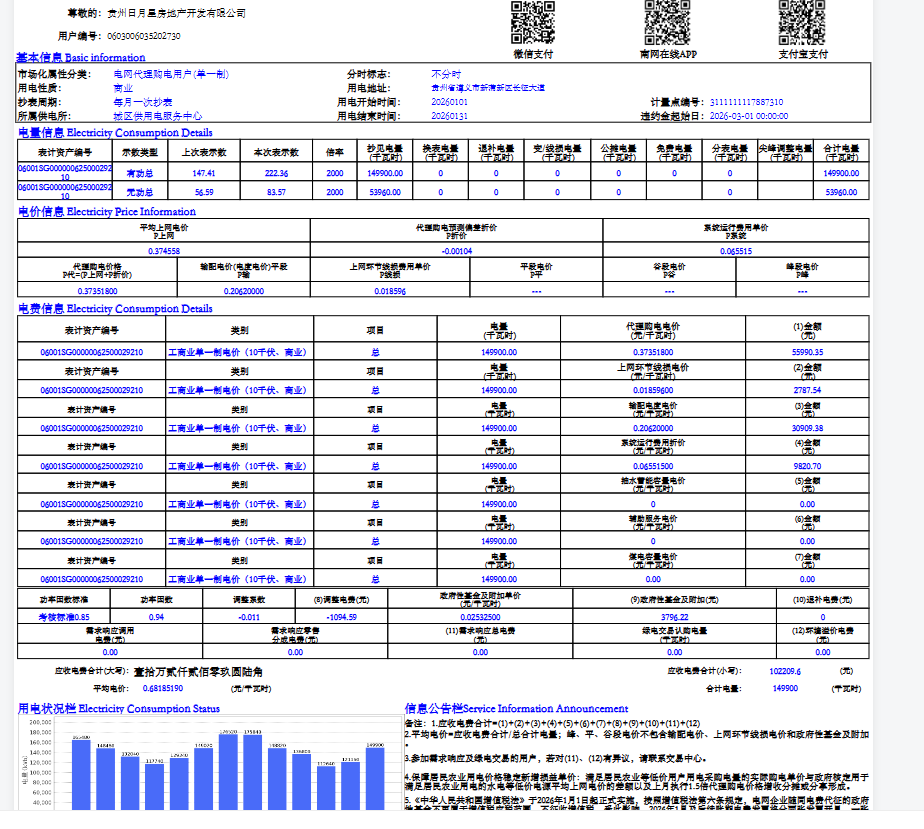Click the WeChat Pay QR code
Image resolution: width=924 pixels, height=829 pixels.
[532, 22]
